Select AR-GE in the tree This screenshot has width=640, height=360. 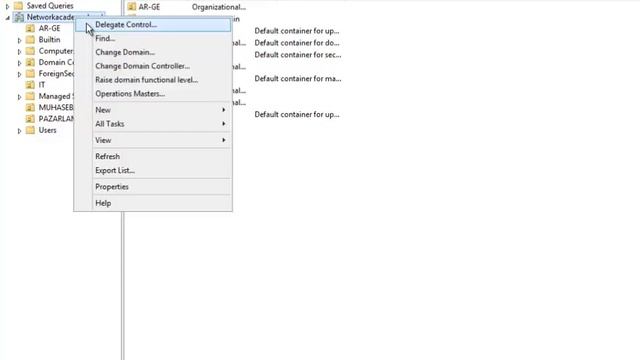49,28
